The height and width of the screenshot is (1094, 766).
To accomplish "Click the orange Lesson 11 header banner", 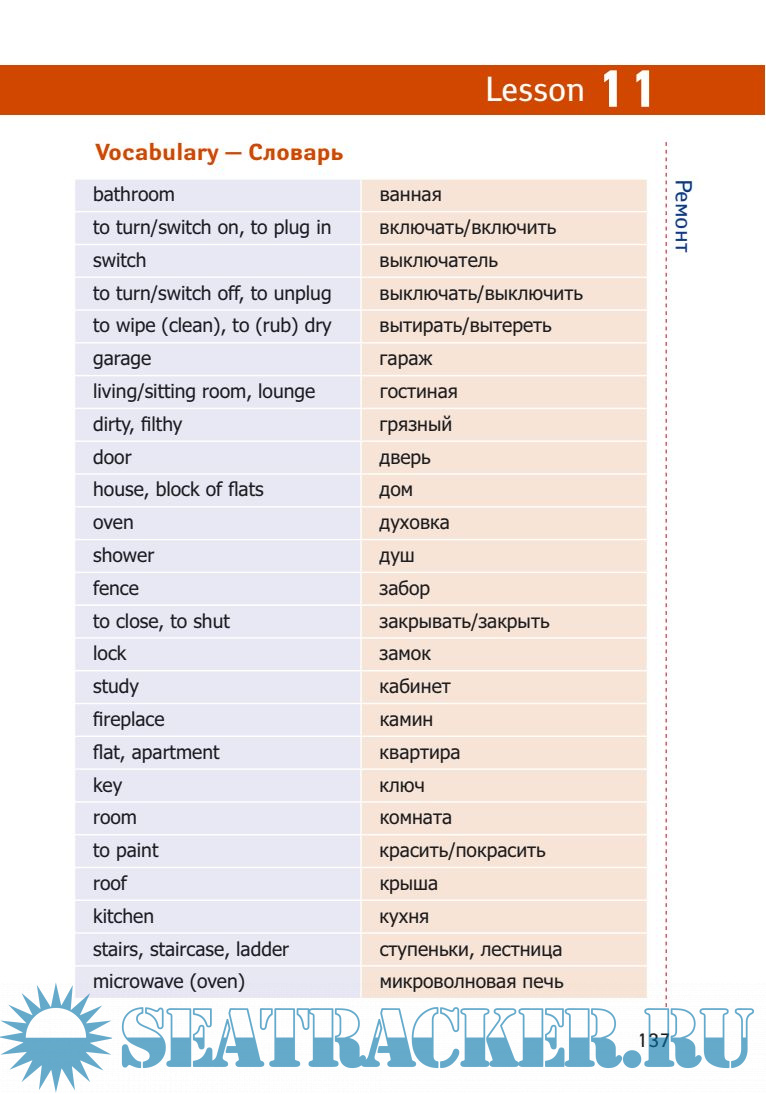I will pyautogui.click(x=383, y=90).
